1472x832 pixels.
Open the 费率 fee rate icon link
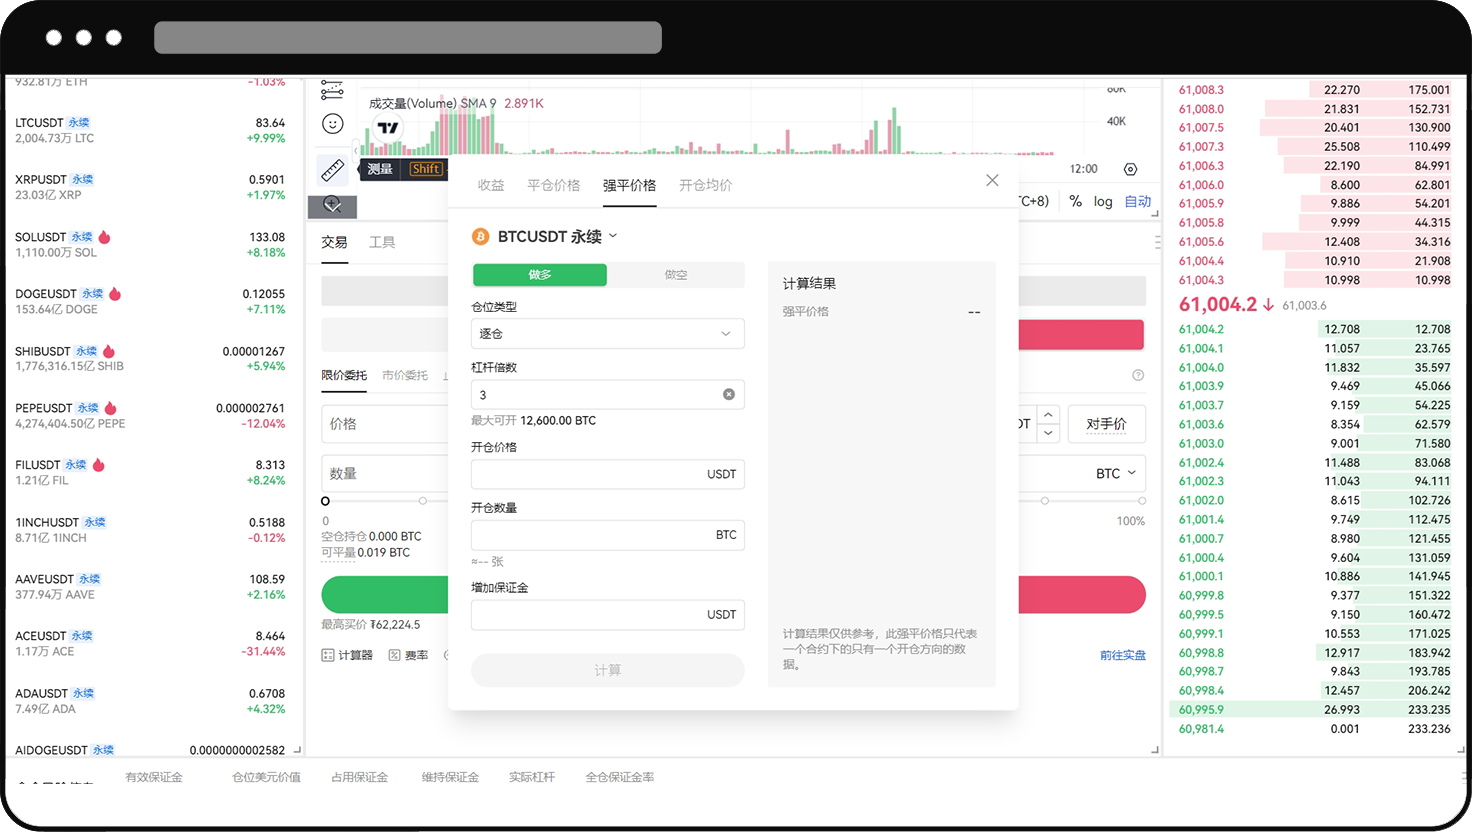click(x=408, y=655)
